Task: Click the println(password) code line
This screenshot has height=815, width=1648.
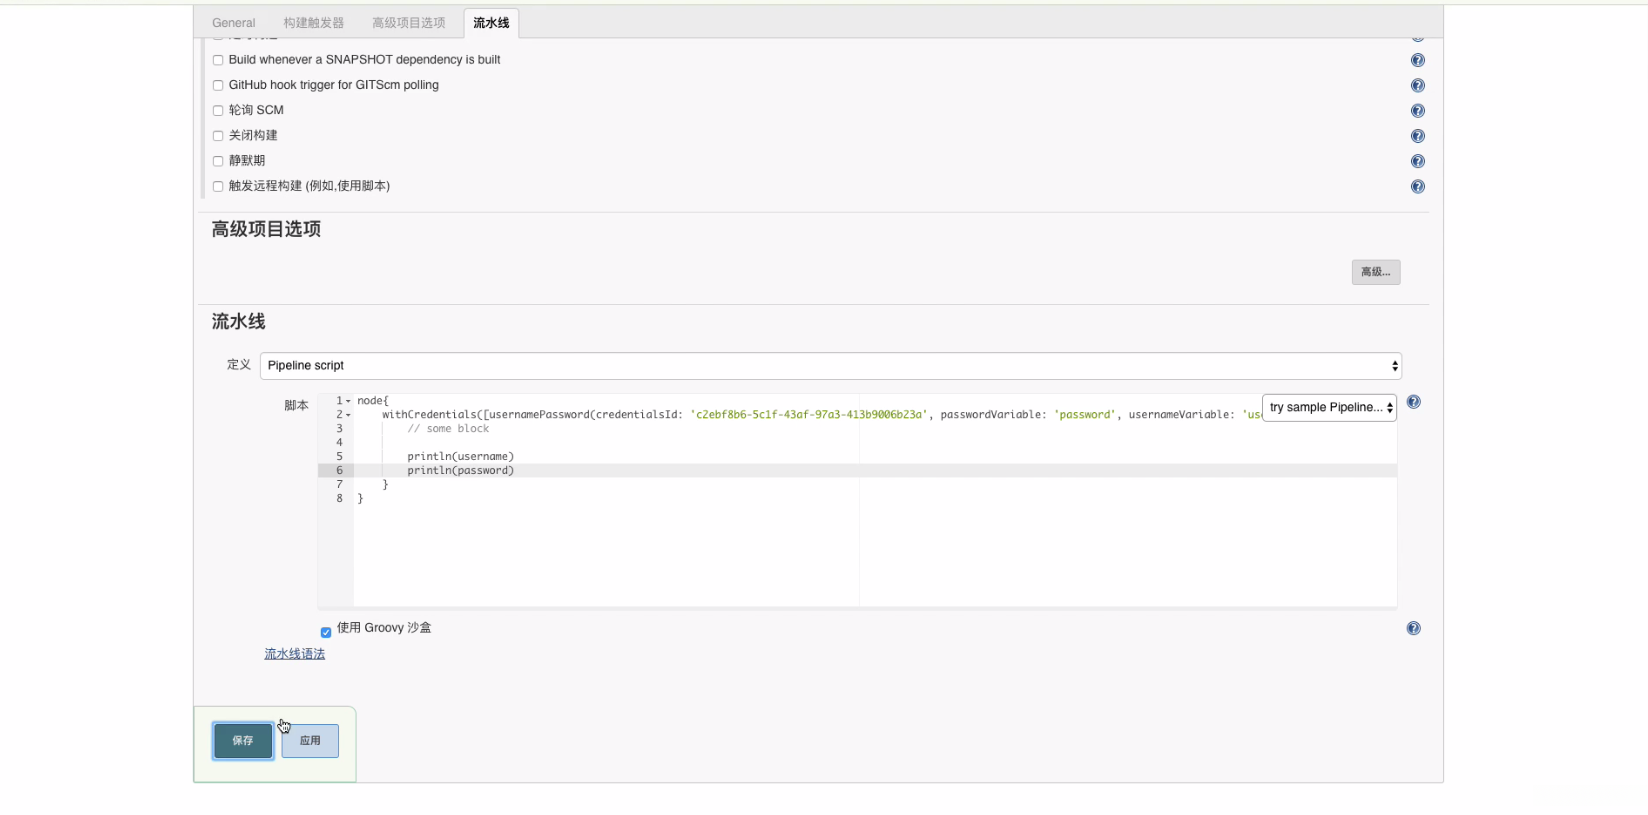Action: pyautogui.click(x=460, y=471)
